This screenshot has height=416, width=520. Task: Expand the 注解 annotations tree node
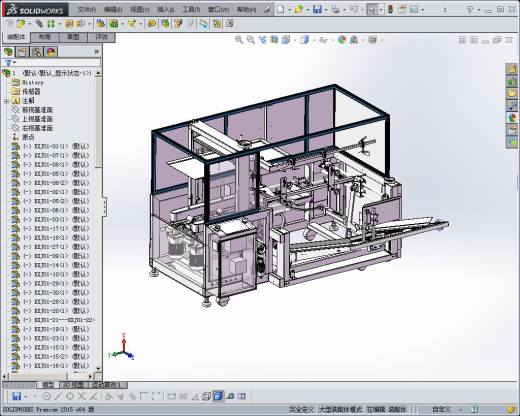(x=6, y=101)
